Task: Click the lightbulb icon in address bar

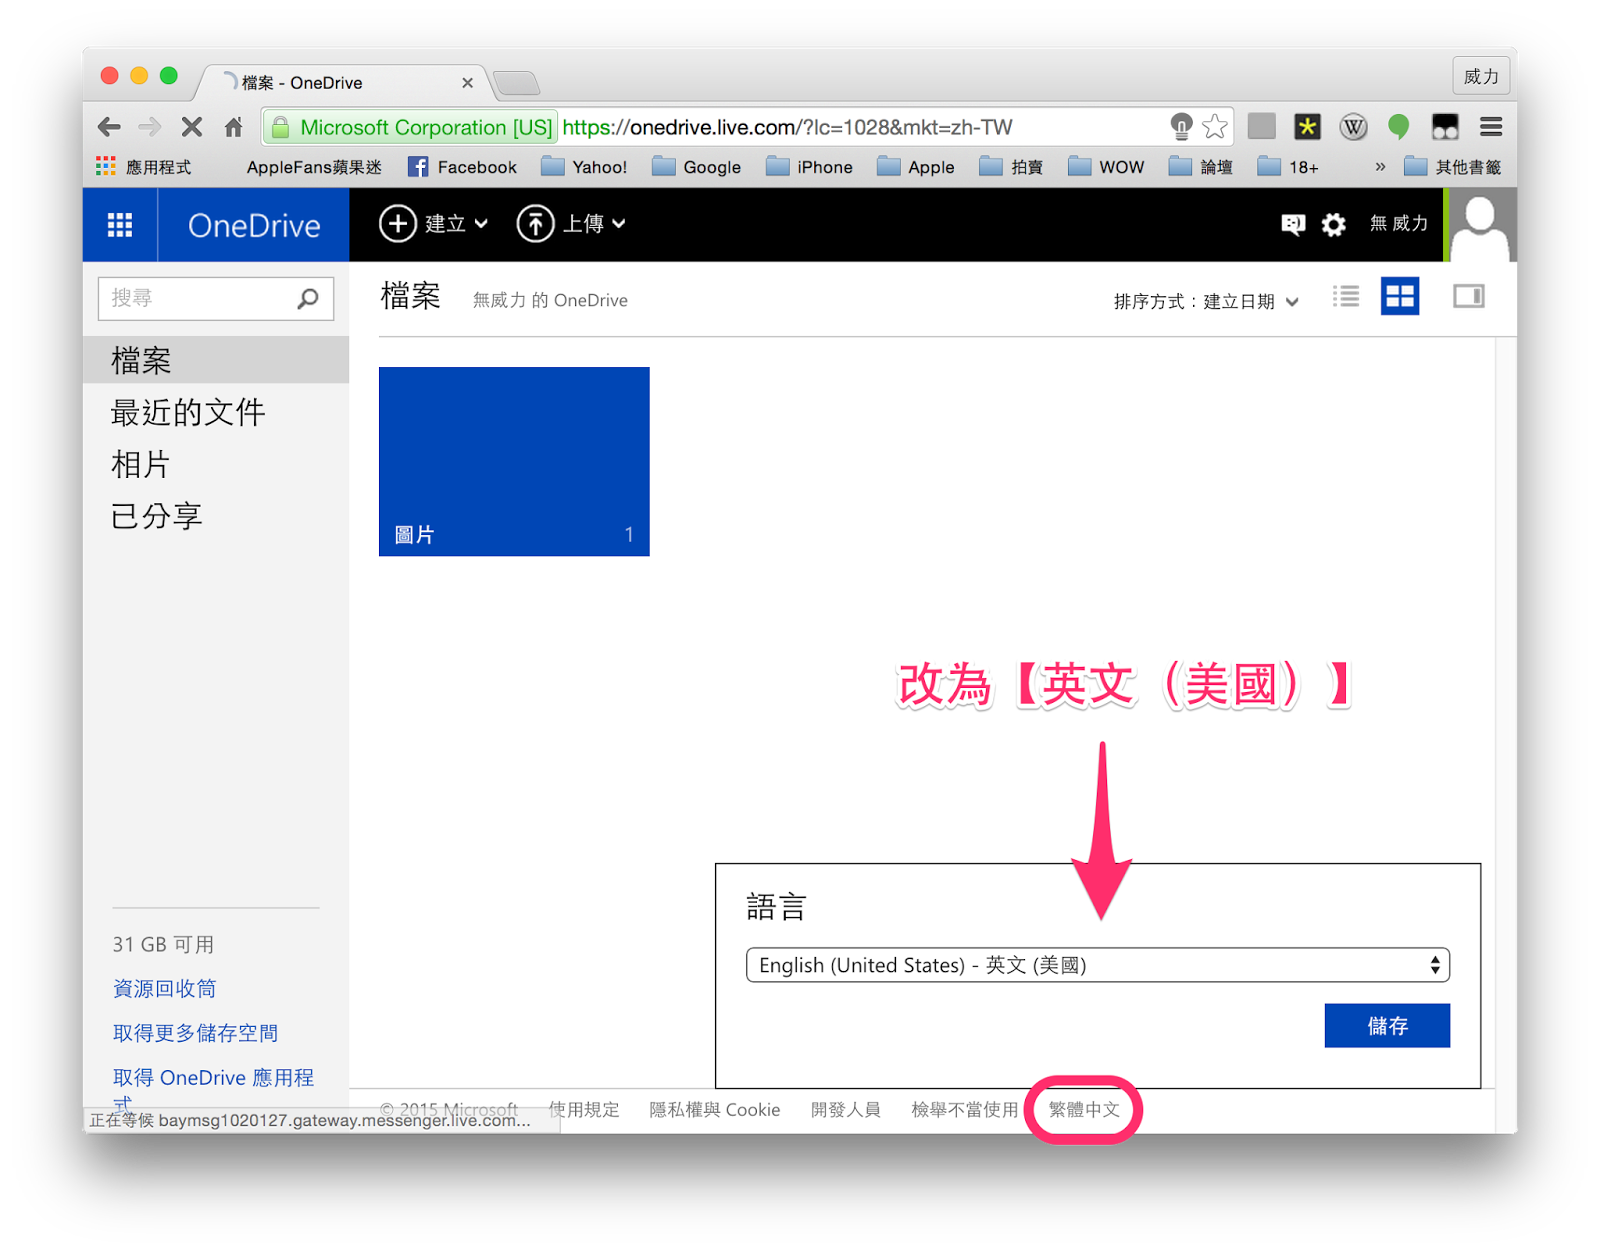Action: (1181, 127)
